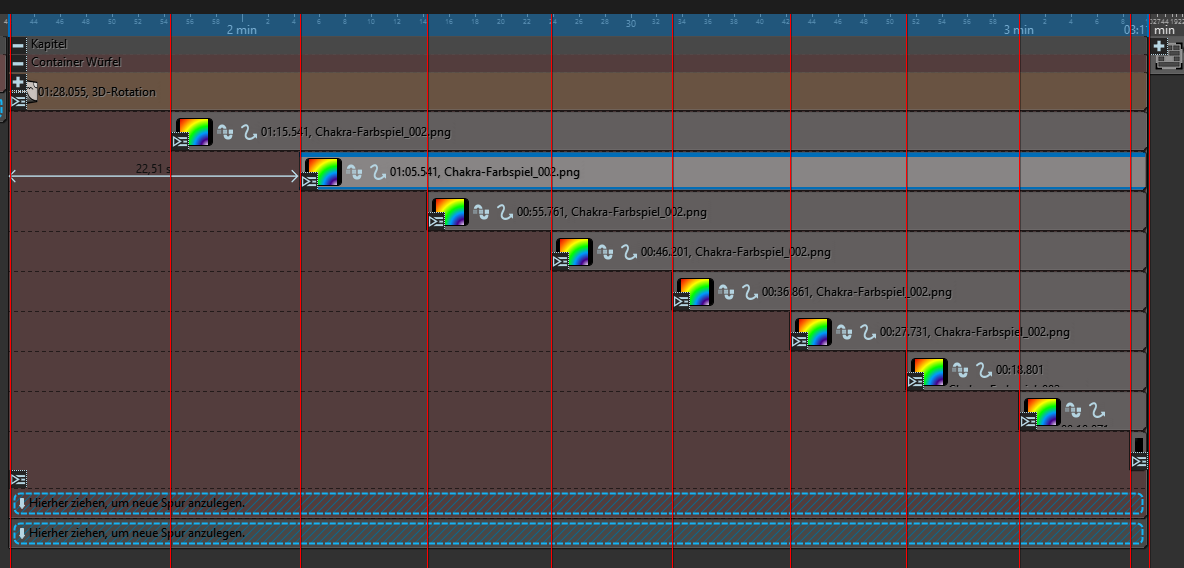The height and width of the screenshot is (568, 1184).
Task: Click the wave effect icon on 01:15.541 clip
Action: click(225, 132)
